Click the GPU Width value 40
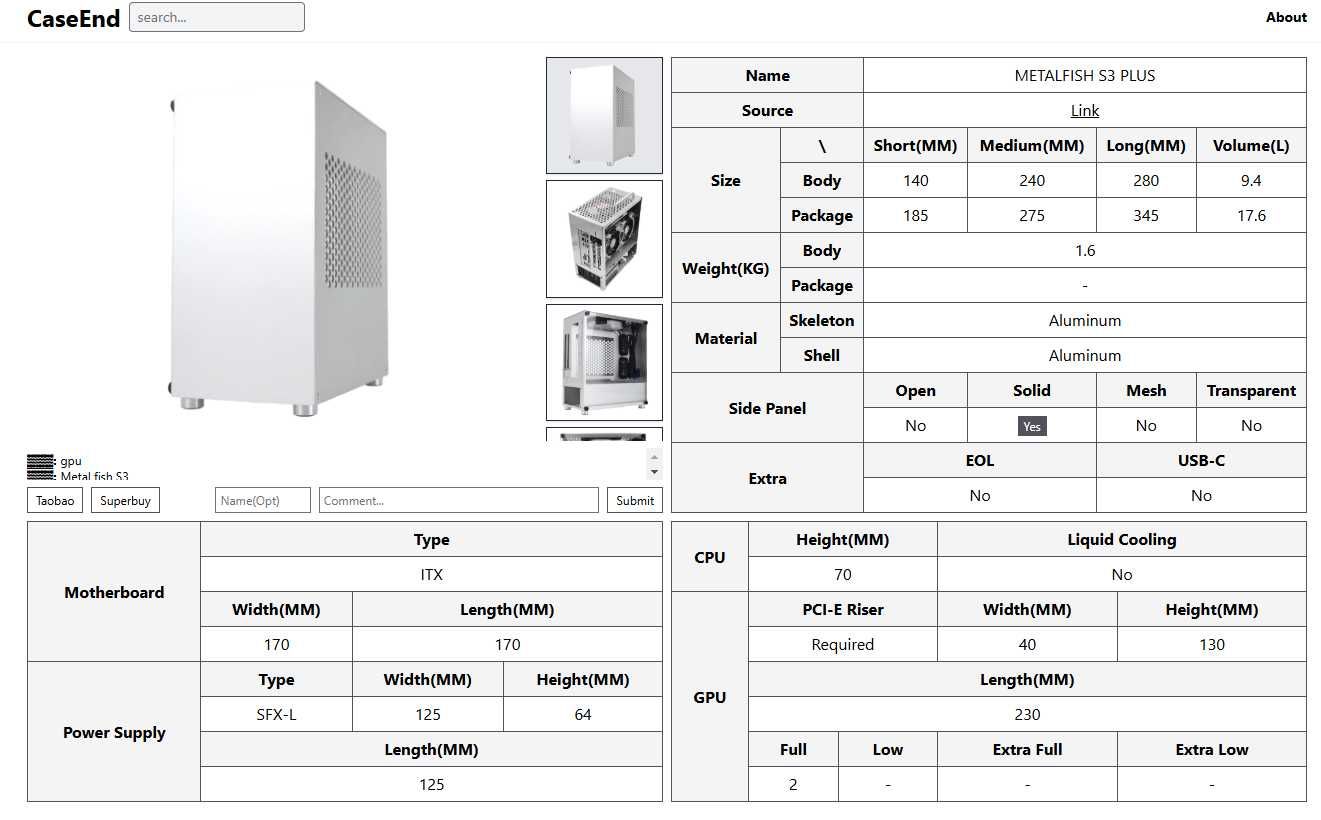This screenshot has width=1321, height=820. [1027, 644]
